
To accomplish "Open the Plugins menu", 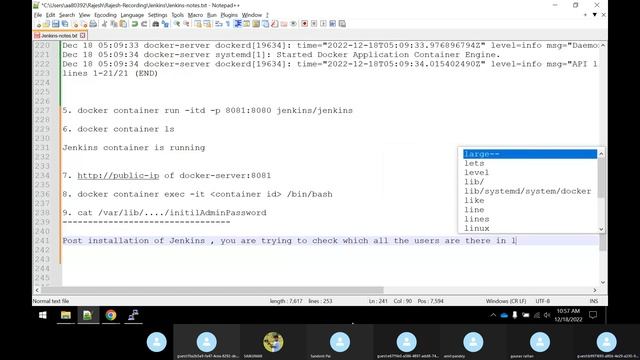I will point(229,15).
